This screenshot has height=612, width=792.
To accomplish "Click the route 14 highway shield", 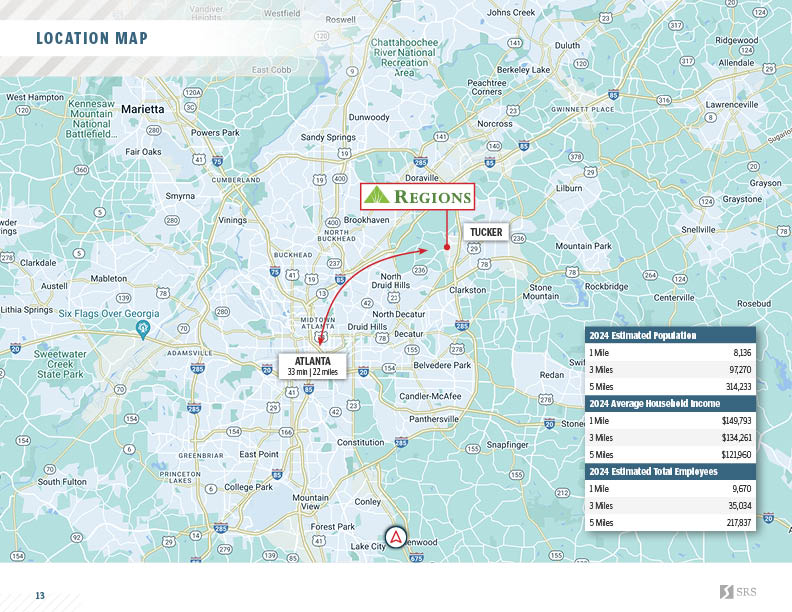I will (195, 535).
